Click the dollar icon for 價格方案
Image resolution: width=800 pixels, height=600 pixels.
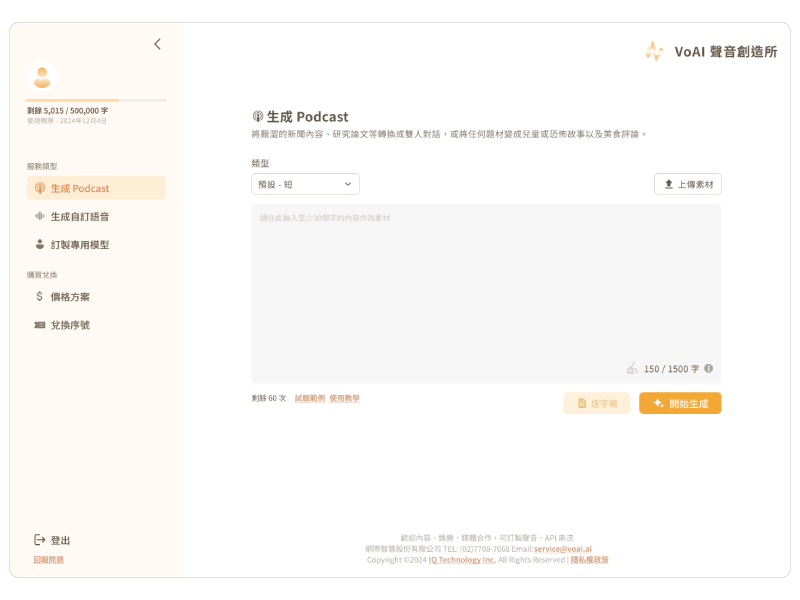coord(40,297)
